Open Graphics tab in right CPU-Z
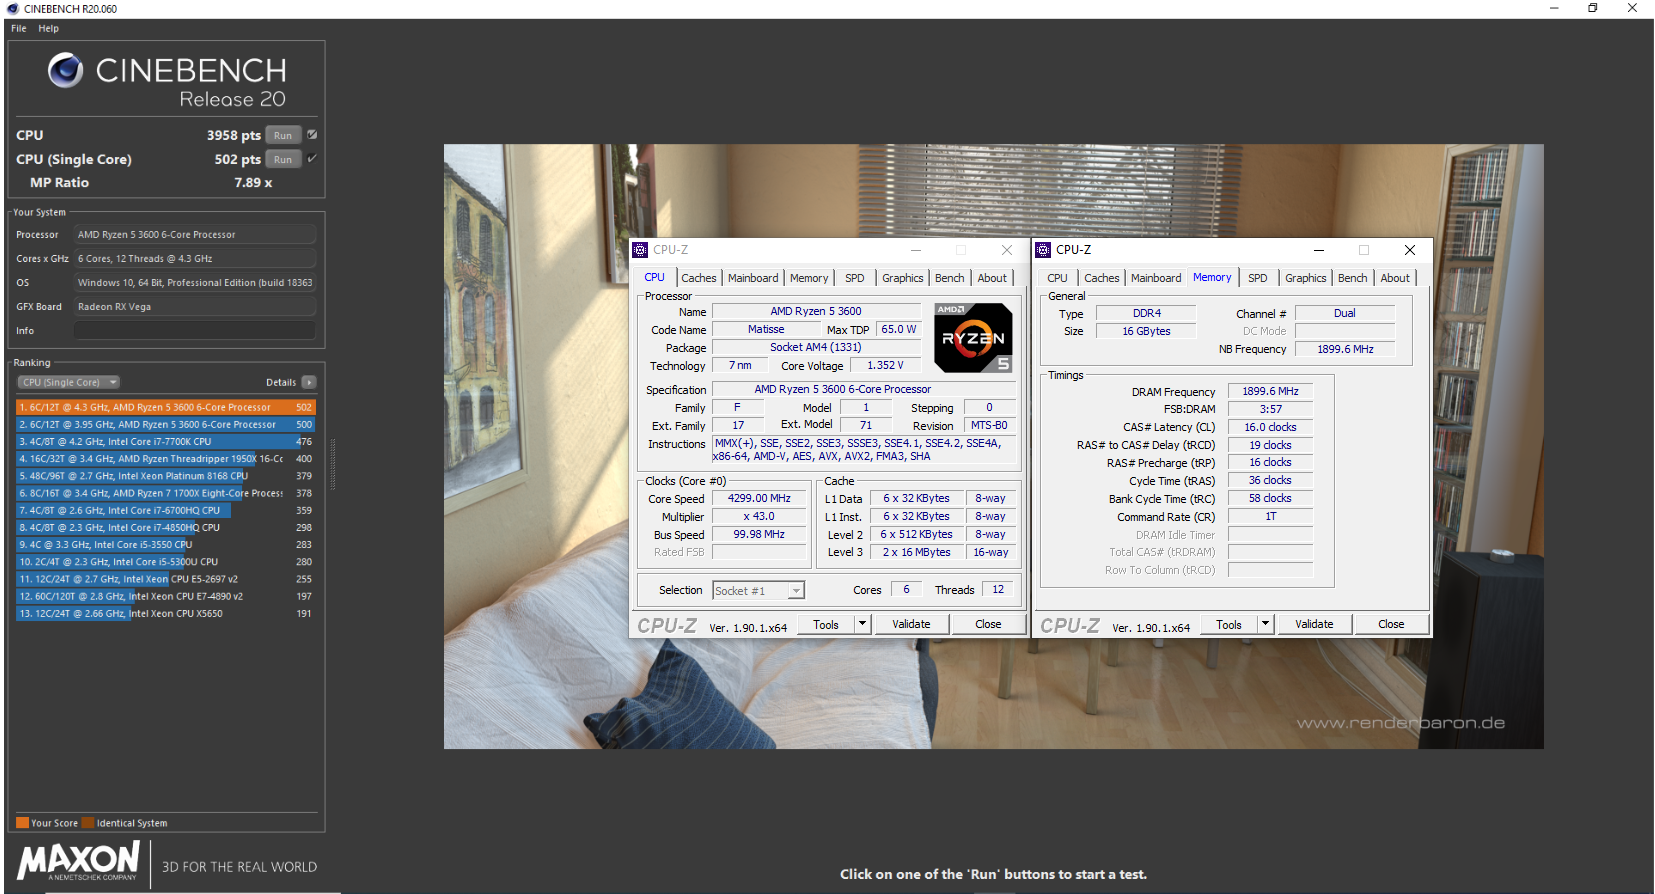This screenshot has width=1655, height=894. 1306,278
